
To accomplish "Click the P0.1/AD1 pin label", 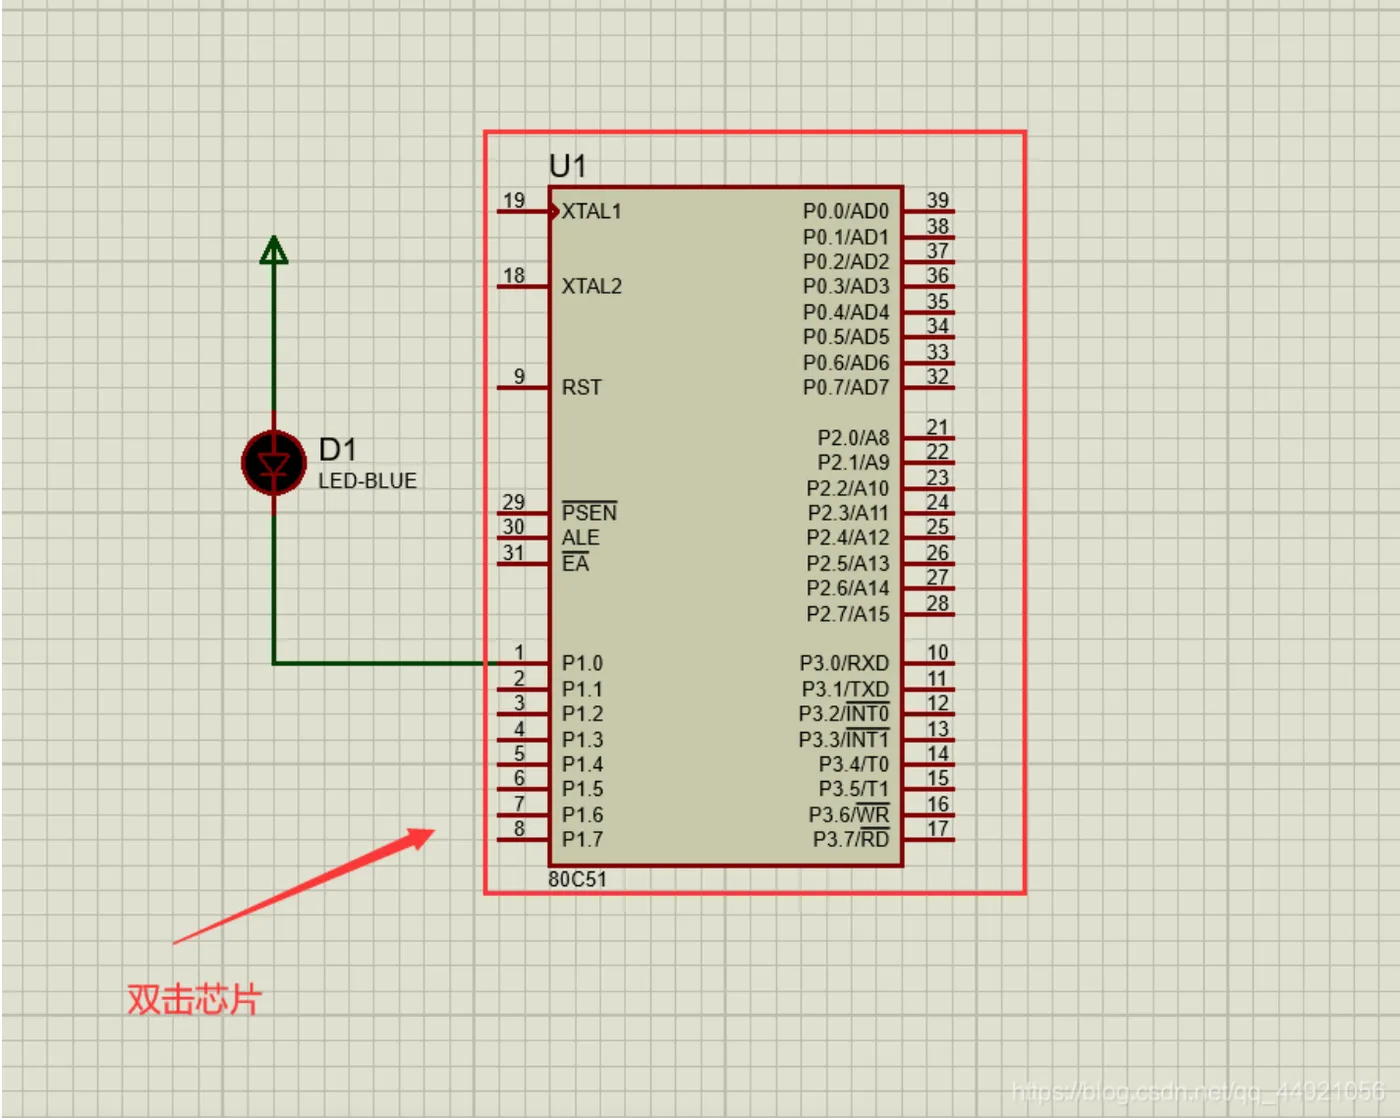I will 846,237.
